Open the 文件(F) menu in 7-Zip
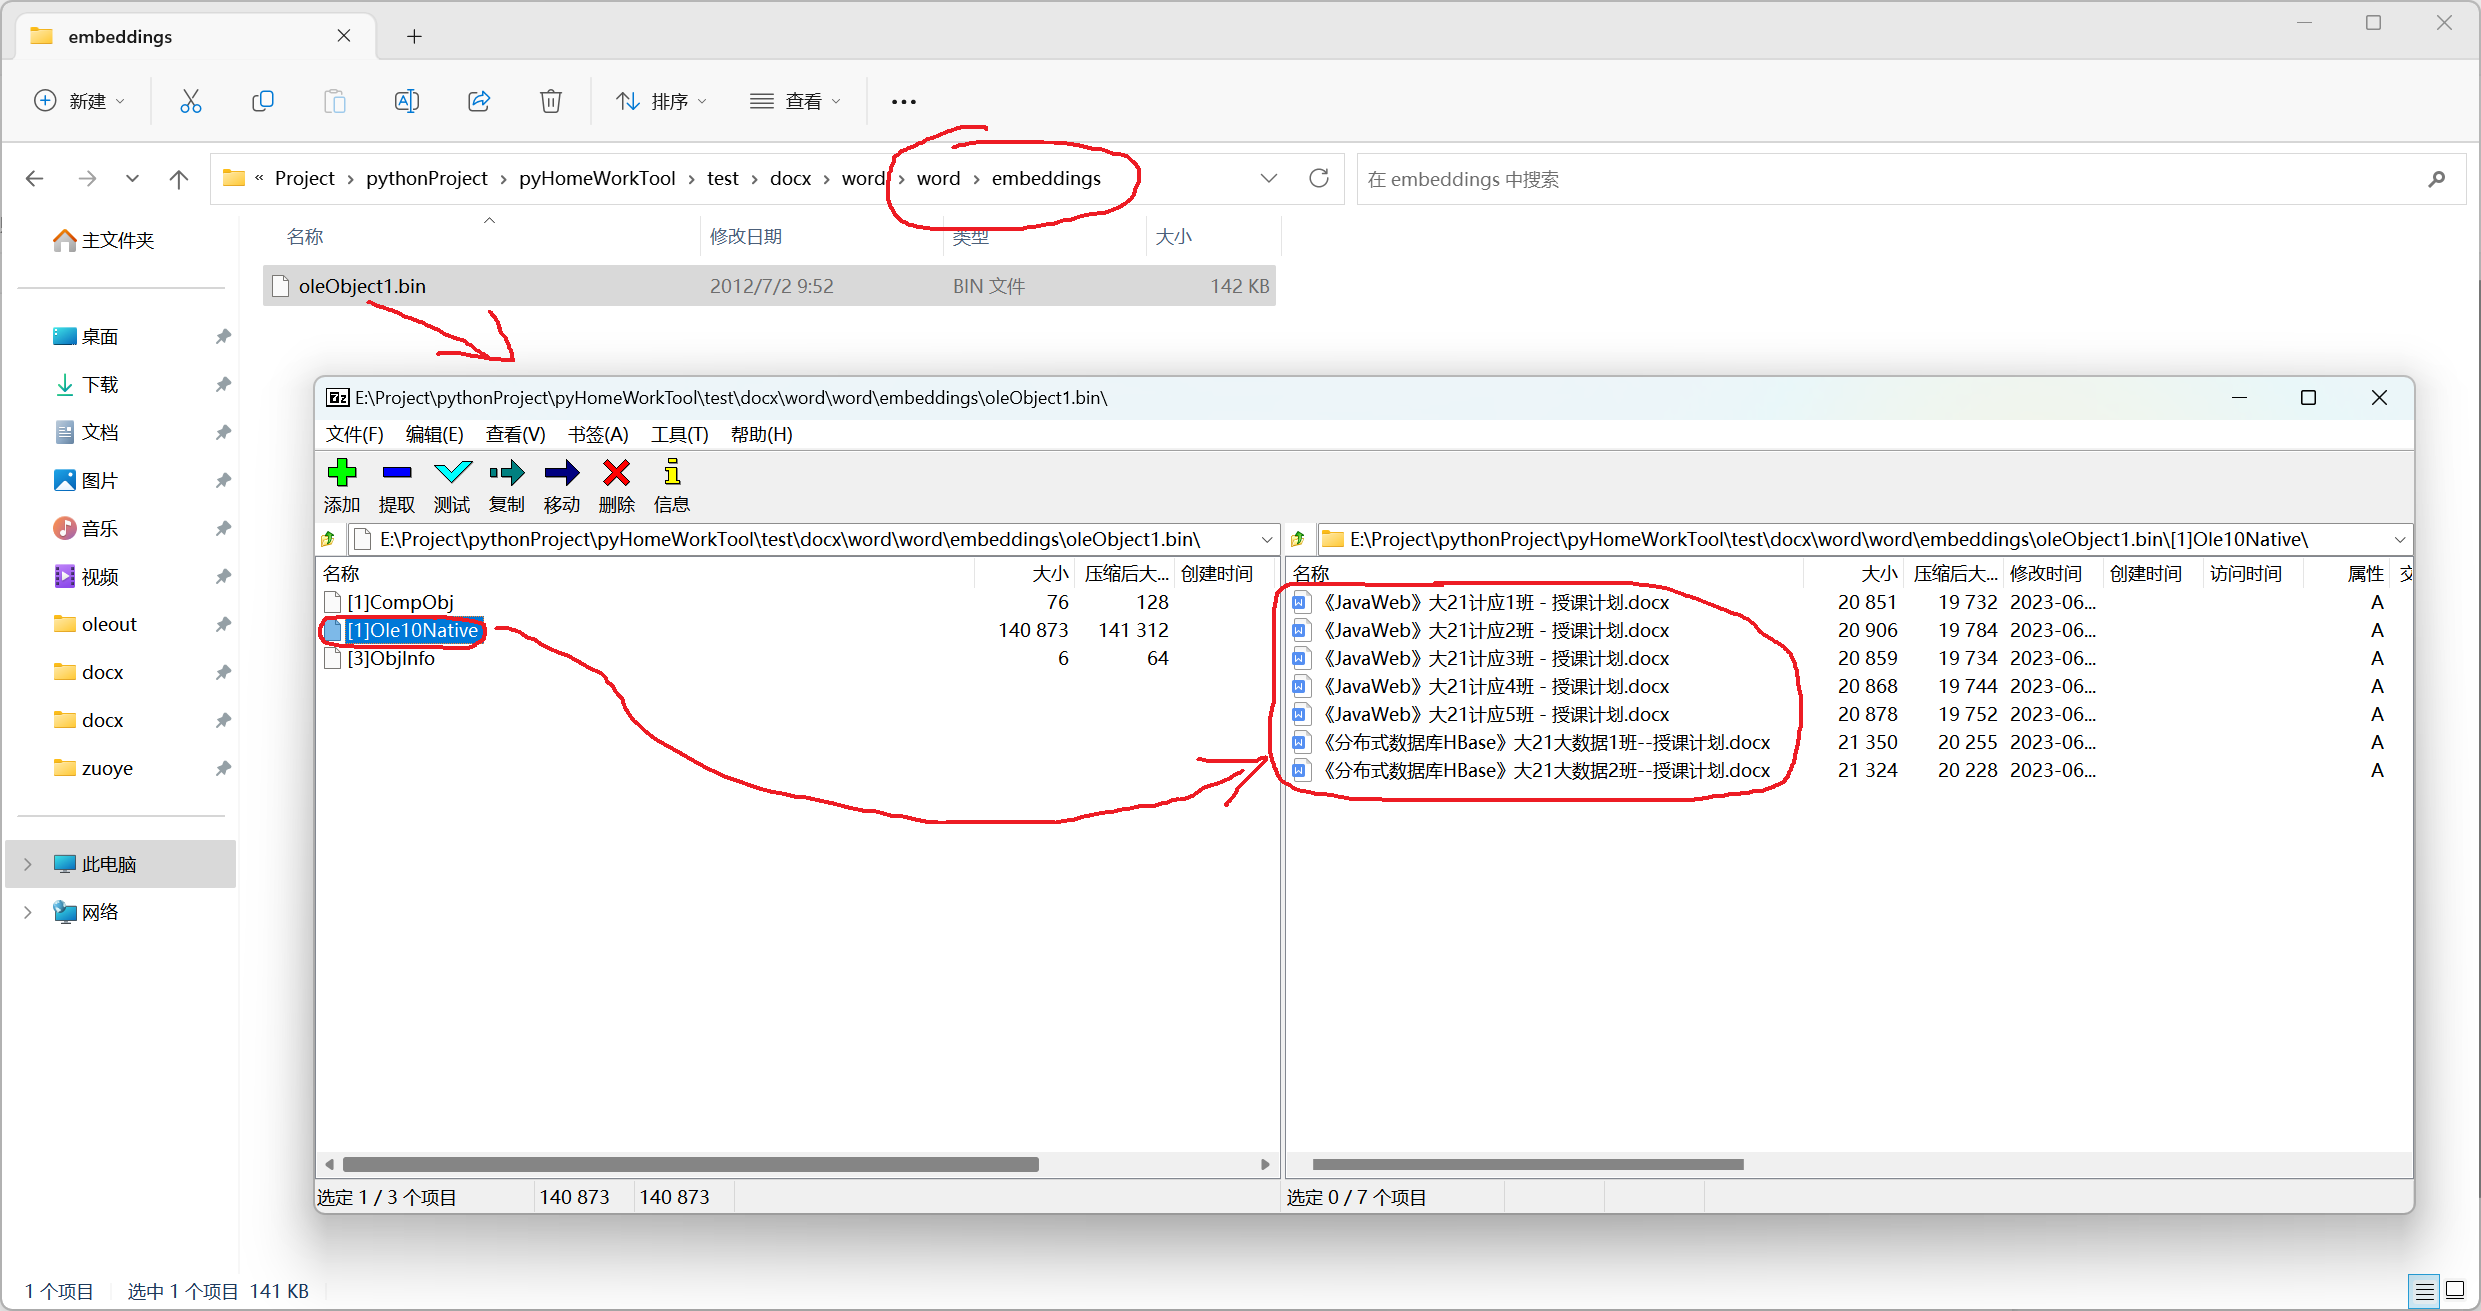This screenshot has width=2481, height=1311. (355, 434)
